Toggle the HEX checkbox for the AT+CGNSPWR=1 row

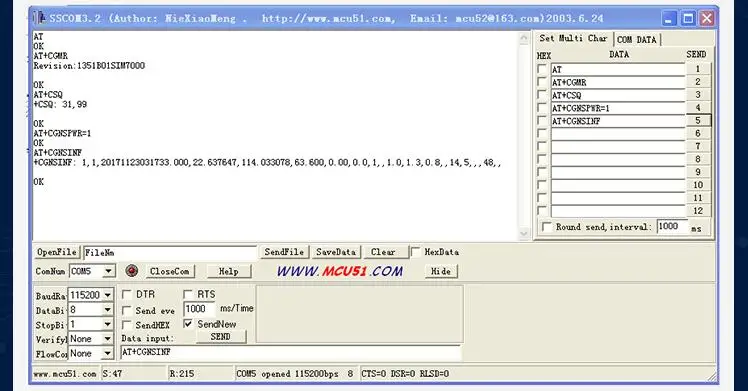point(542,107)
